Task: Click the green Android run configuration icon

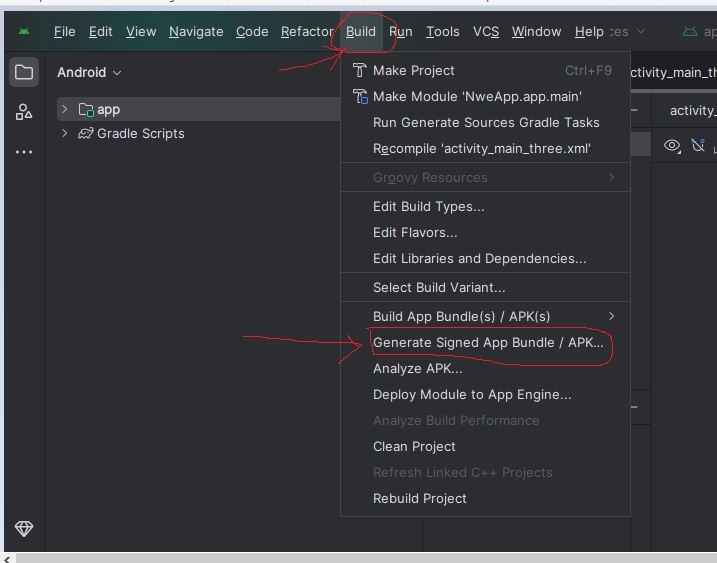Action: pos(689,32)
